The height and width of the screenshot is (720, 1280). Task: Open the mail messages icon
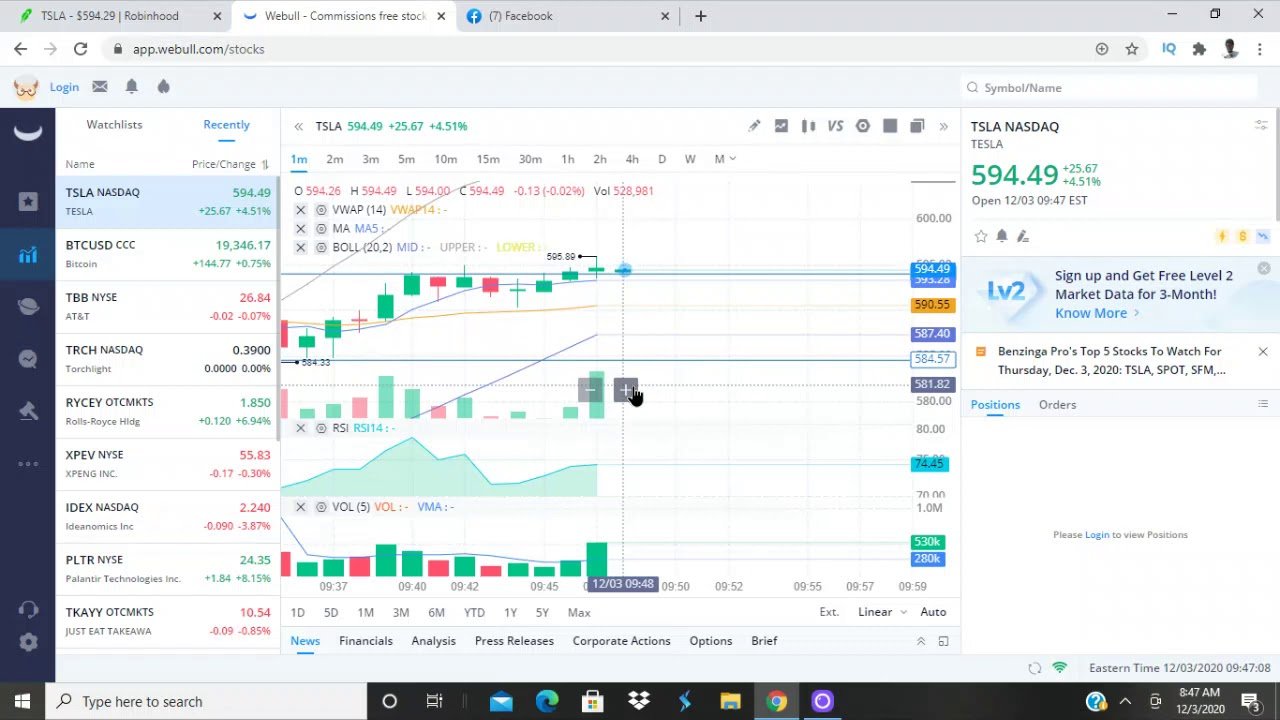click(100, 87)
